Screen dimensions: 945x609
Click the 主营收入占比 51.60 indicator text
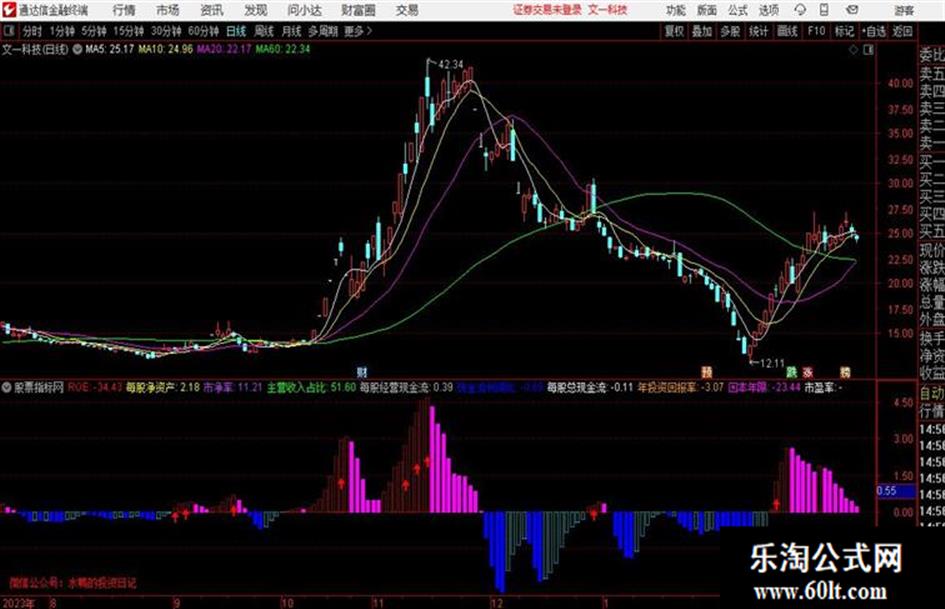(312, 387)
